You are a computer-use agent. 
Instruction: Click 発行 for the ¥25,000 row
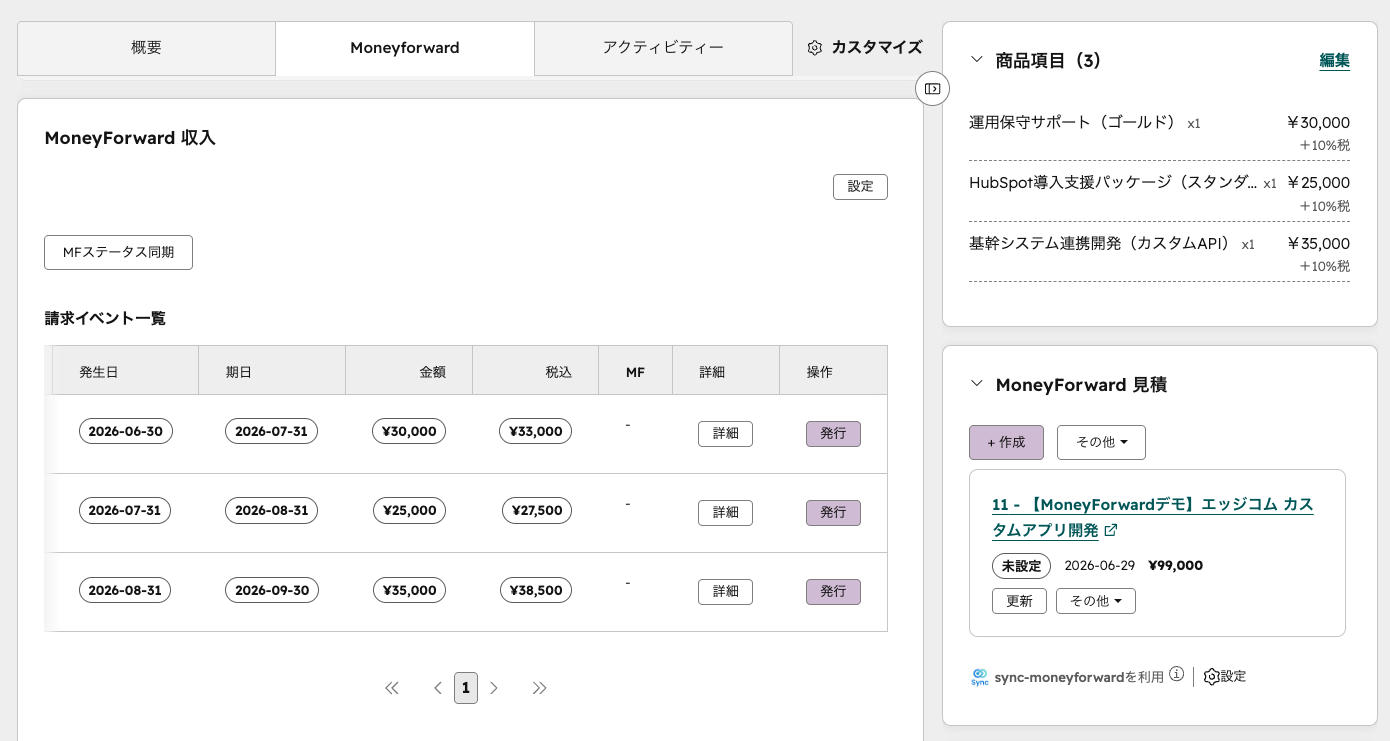(833, 513)
